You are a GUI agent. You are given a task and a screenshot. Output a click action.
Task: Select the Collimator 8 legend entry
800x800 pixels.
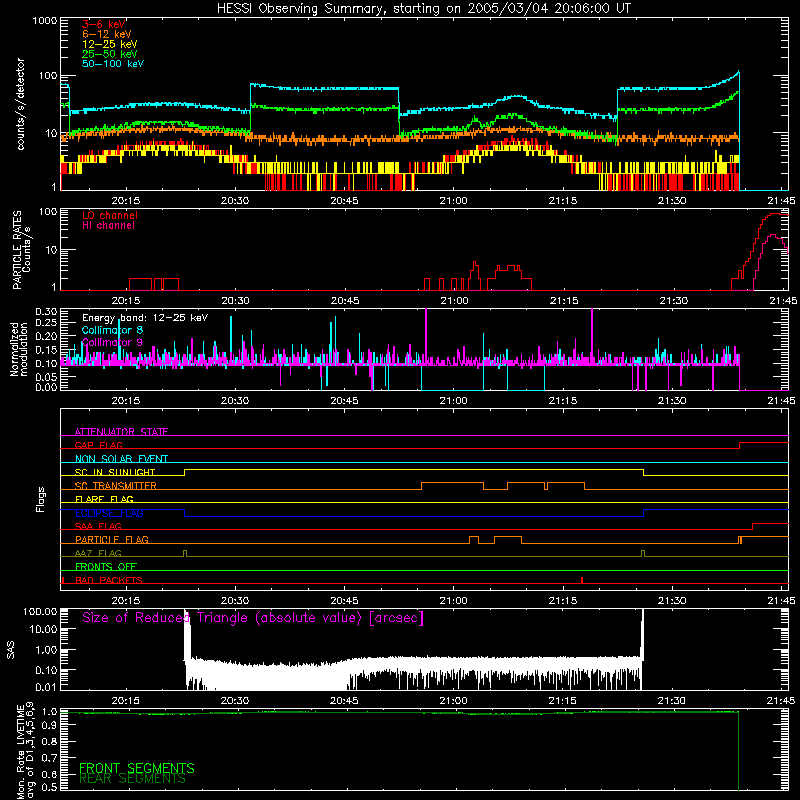tap(112, 330)
